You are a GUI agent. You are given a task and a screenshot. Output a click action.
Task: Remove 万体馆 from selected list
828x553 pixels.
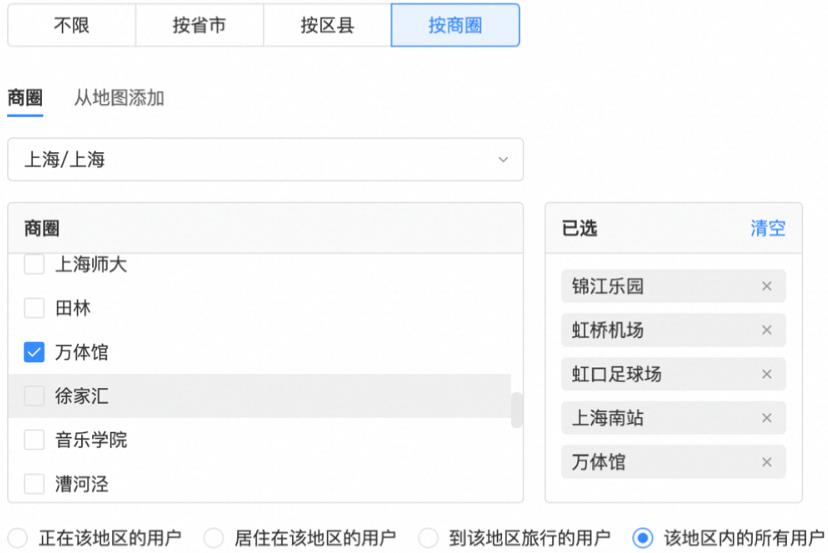[x=767, y=462]
